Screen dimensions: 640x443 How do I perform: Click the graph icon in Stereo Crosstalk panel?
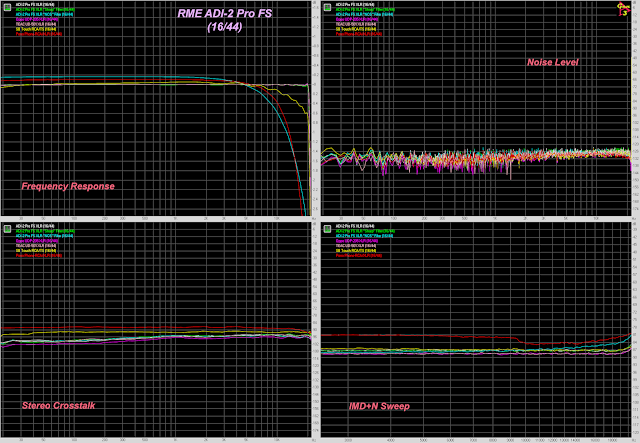7,229
